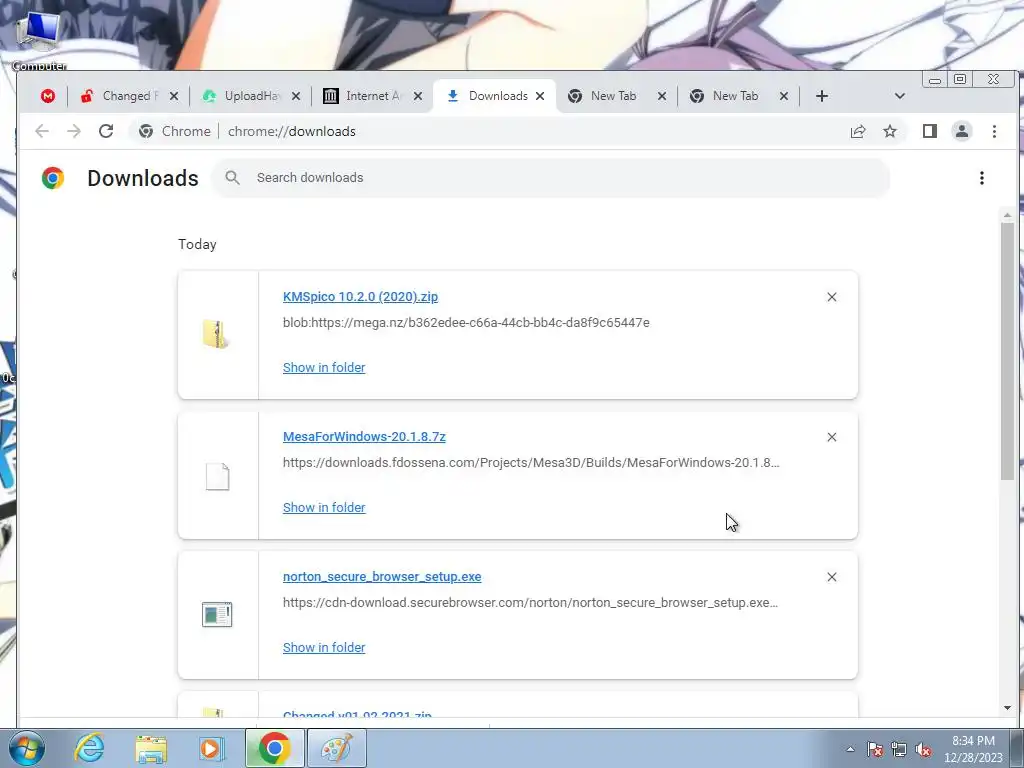Bookmark this page with star icon
1024x768 pixels.
[x=889, y=131]
